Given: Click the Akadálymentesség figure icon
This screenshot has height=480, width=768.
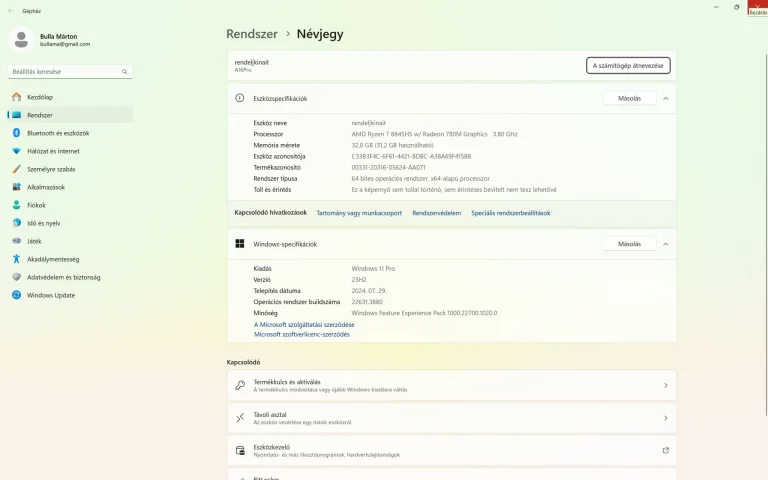Looking at the screenshot, I should pos(17,259).
